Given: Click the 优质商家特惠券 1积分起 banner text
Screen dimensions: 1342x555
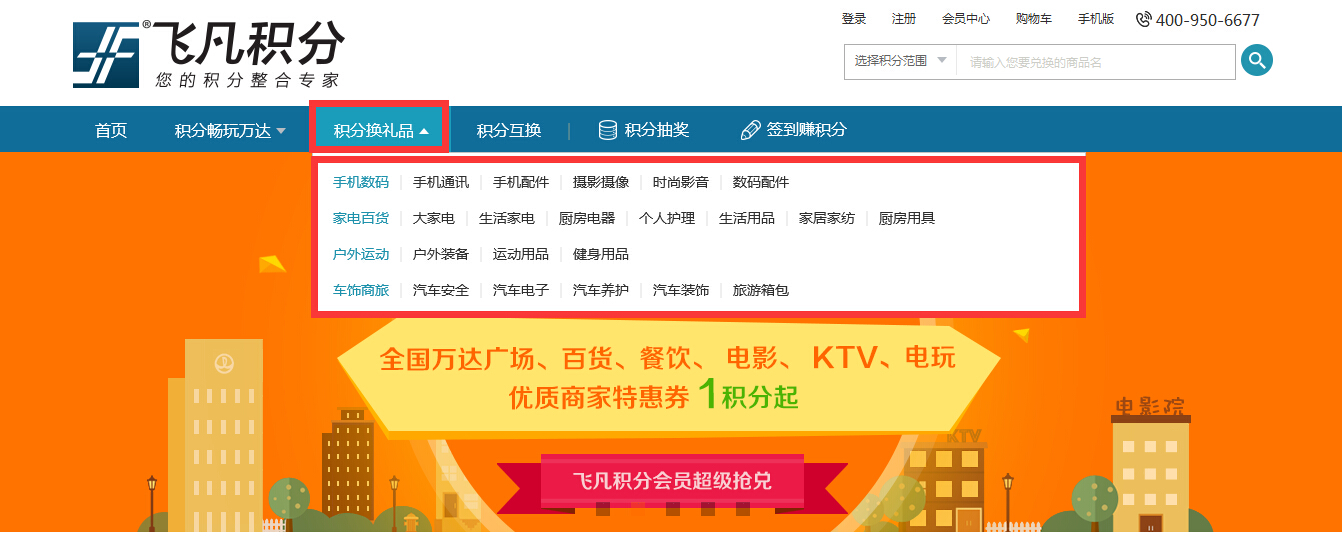Looking at the screenshot, I should pos(654,396).
